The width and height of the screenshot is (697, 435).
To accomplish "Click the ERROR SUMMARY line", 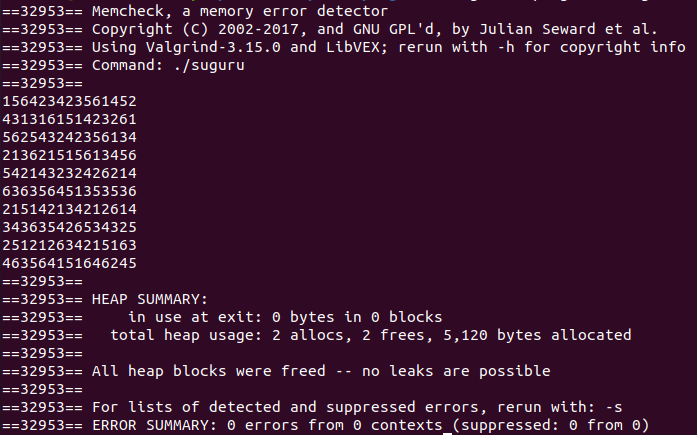I will (x=325, y=425).
